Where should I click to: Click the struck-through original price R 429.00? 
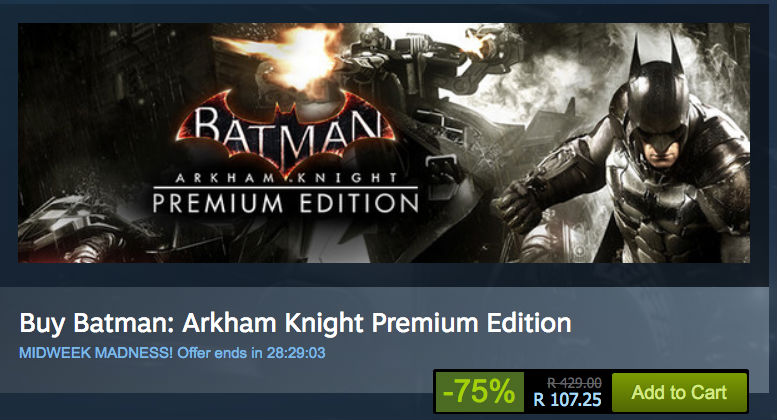[x=574, y=382]
